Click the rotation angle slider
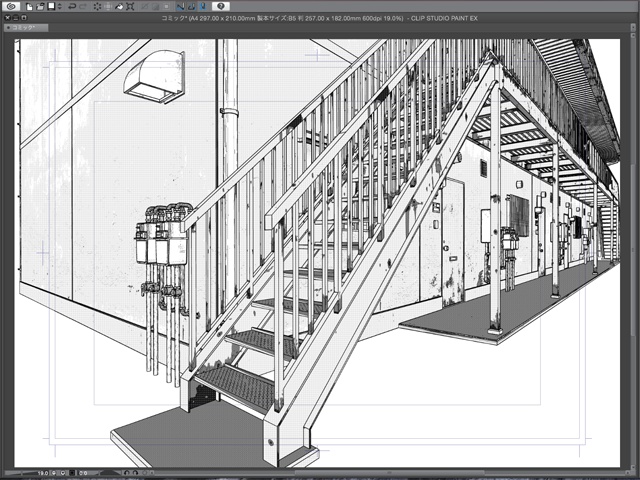 coord(110,473)
